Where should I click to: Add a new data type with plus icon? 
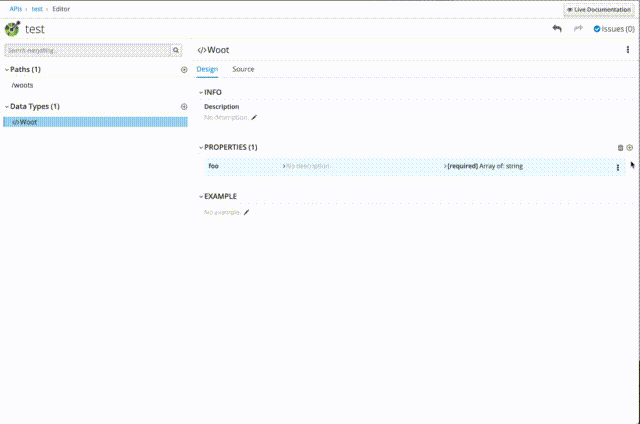(x=184, y=107)
